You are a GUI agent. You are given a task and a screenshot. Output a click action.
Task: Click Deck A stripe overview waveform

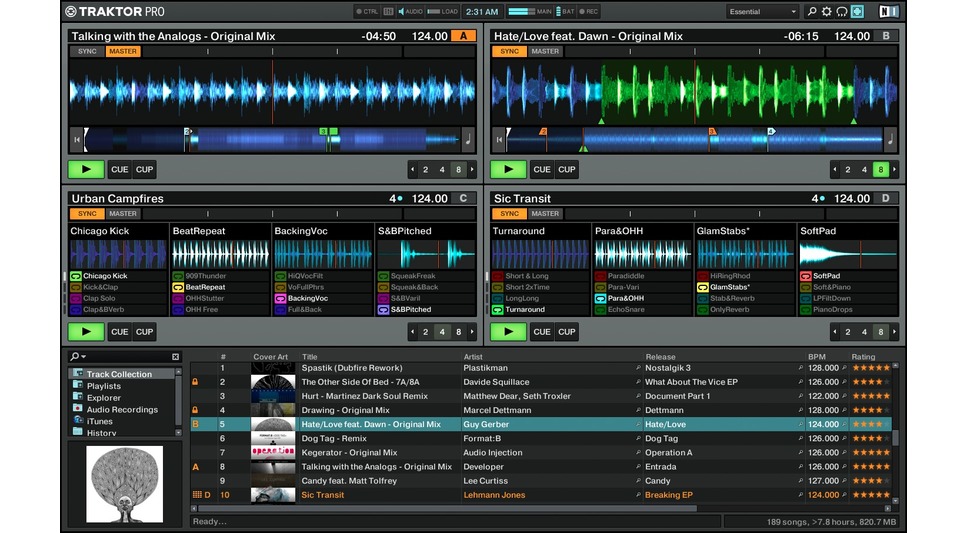click(x=272, y=139)
